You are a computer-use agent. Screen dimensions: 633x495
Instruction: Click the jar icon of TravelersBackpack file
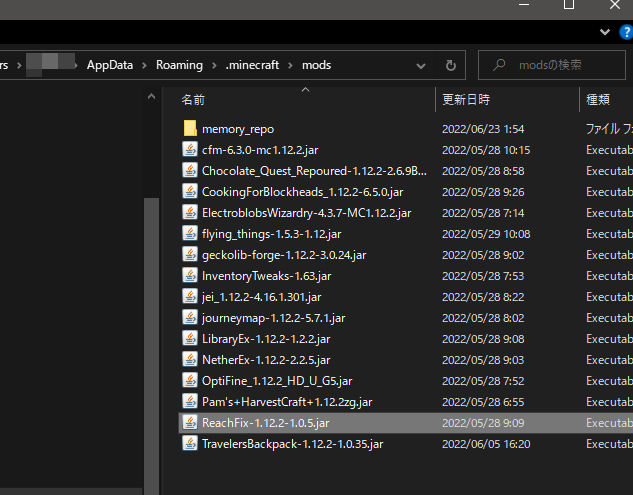(190, 443)
